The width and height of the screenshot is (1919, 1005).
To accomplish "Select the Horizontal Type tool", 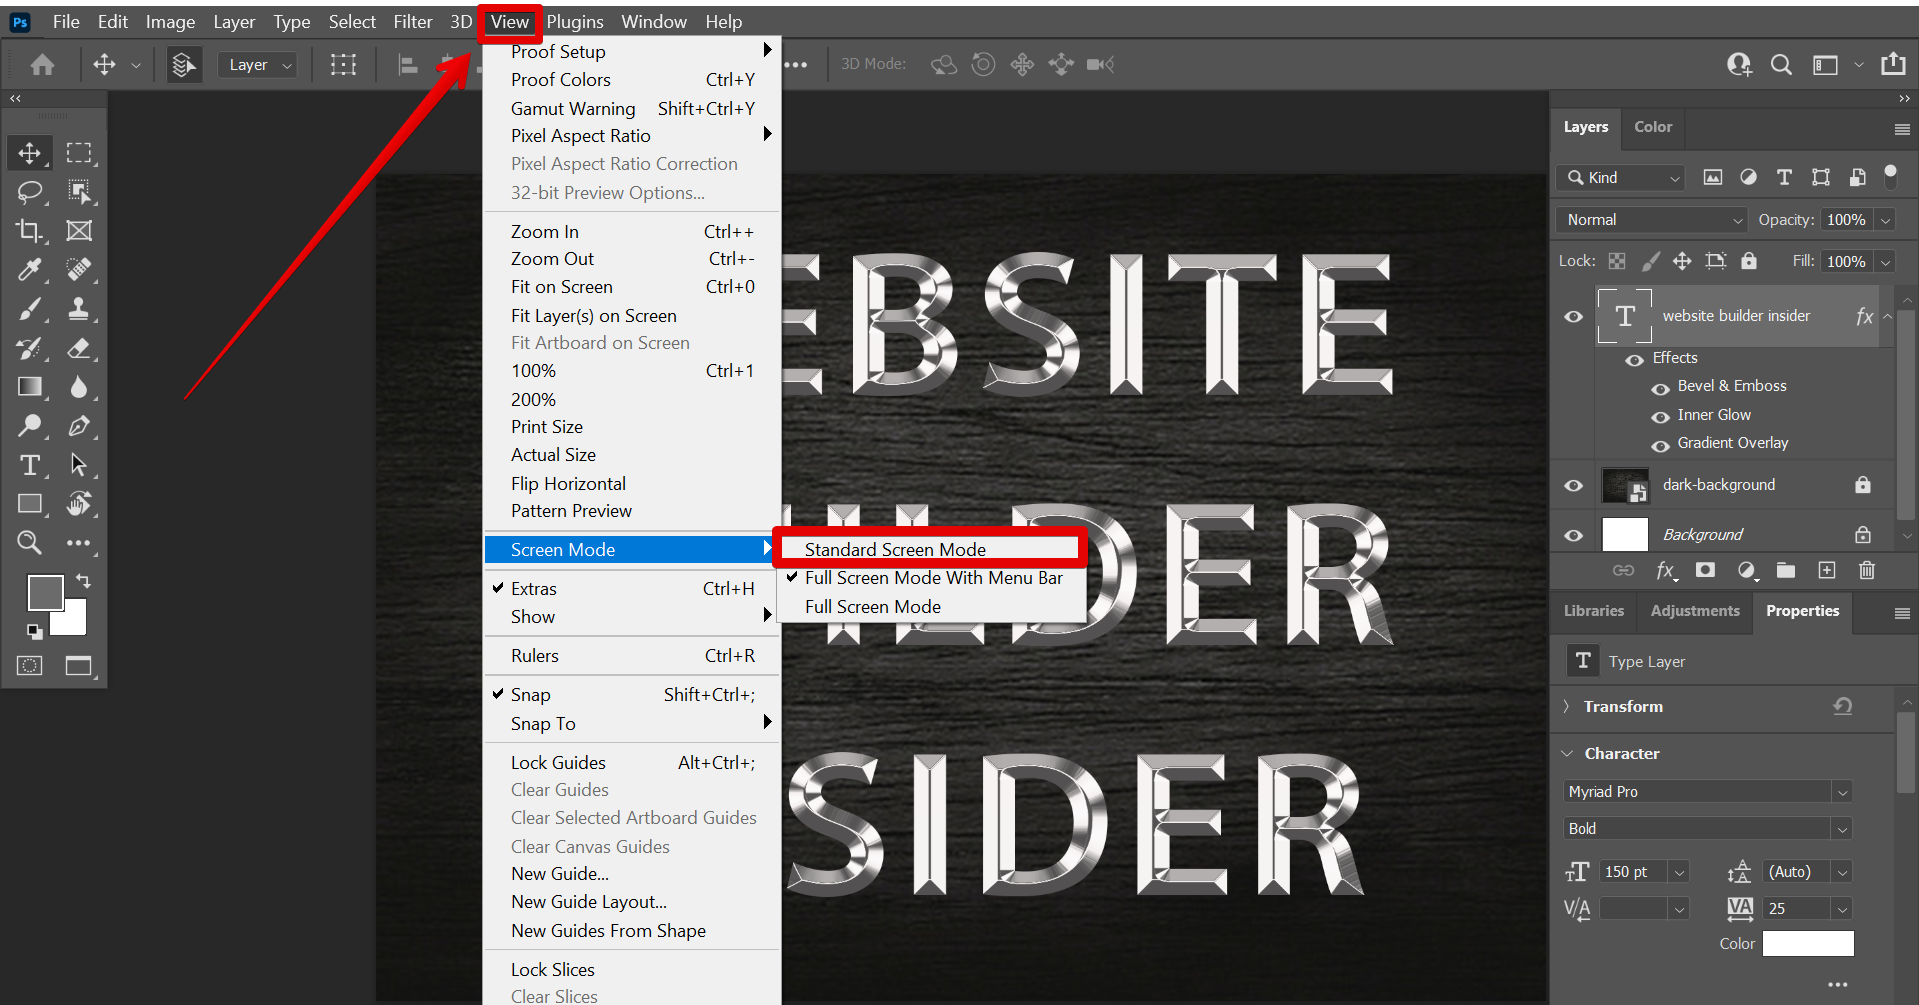I will point(29,465).
